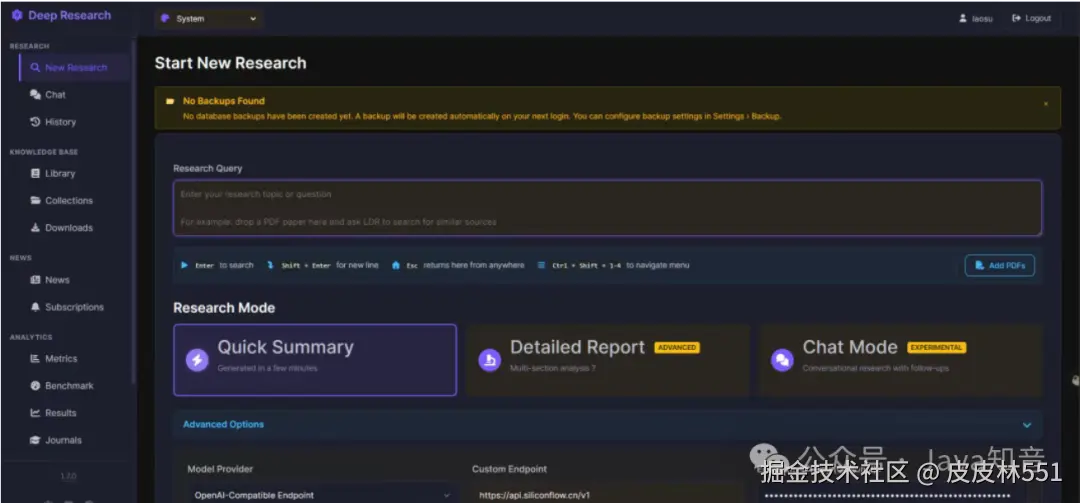
Task: Click the home icon before Esc hint
Action: coord(395,265)
